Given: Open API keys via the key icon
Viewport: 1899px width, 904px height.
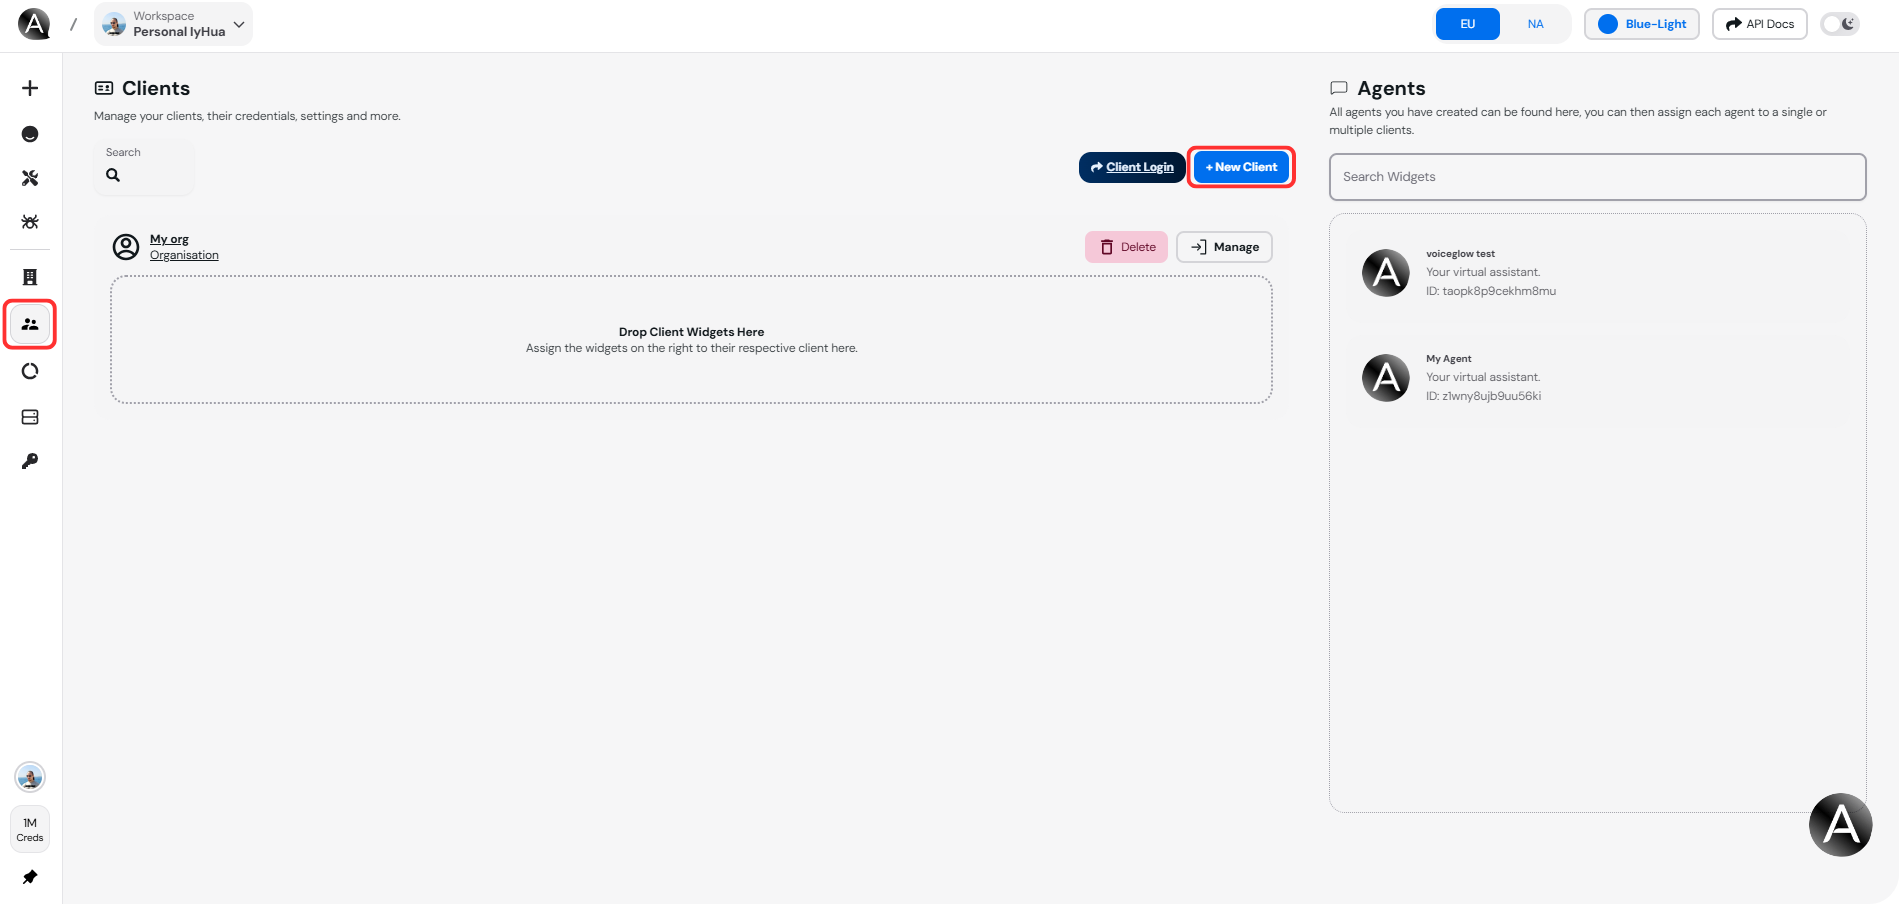Looking at the screenshot, I should coord(30,461).
